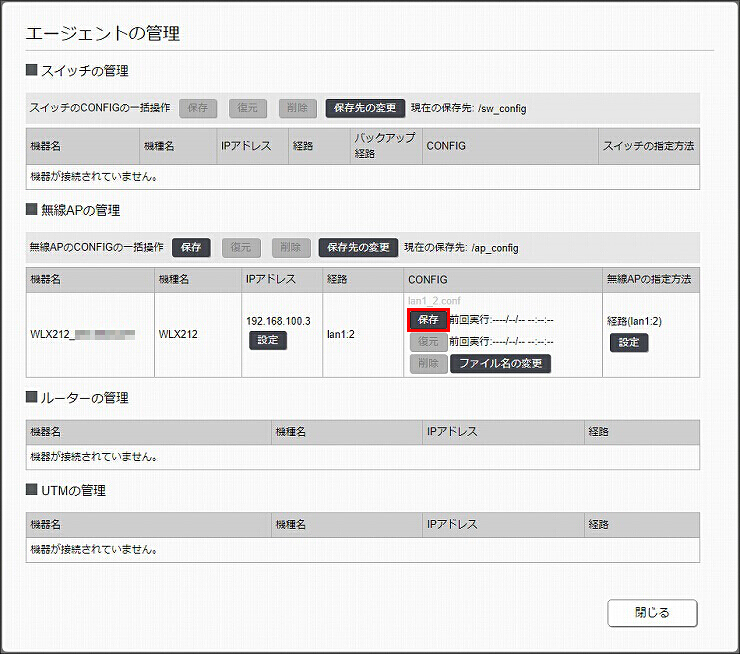Click the 前回実行 text beside the row 復元 button

[501, 342]
